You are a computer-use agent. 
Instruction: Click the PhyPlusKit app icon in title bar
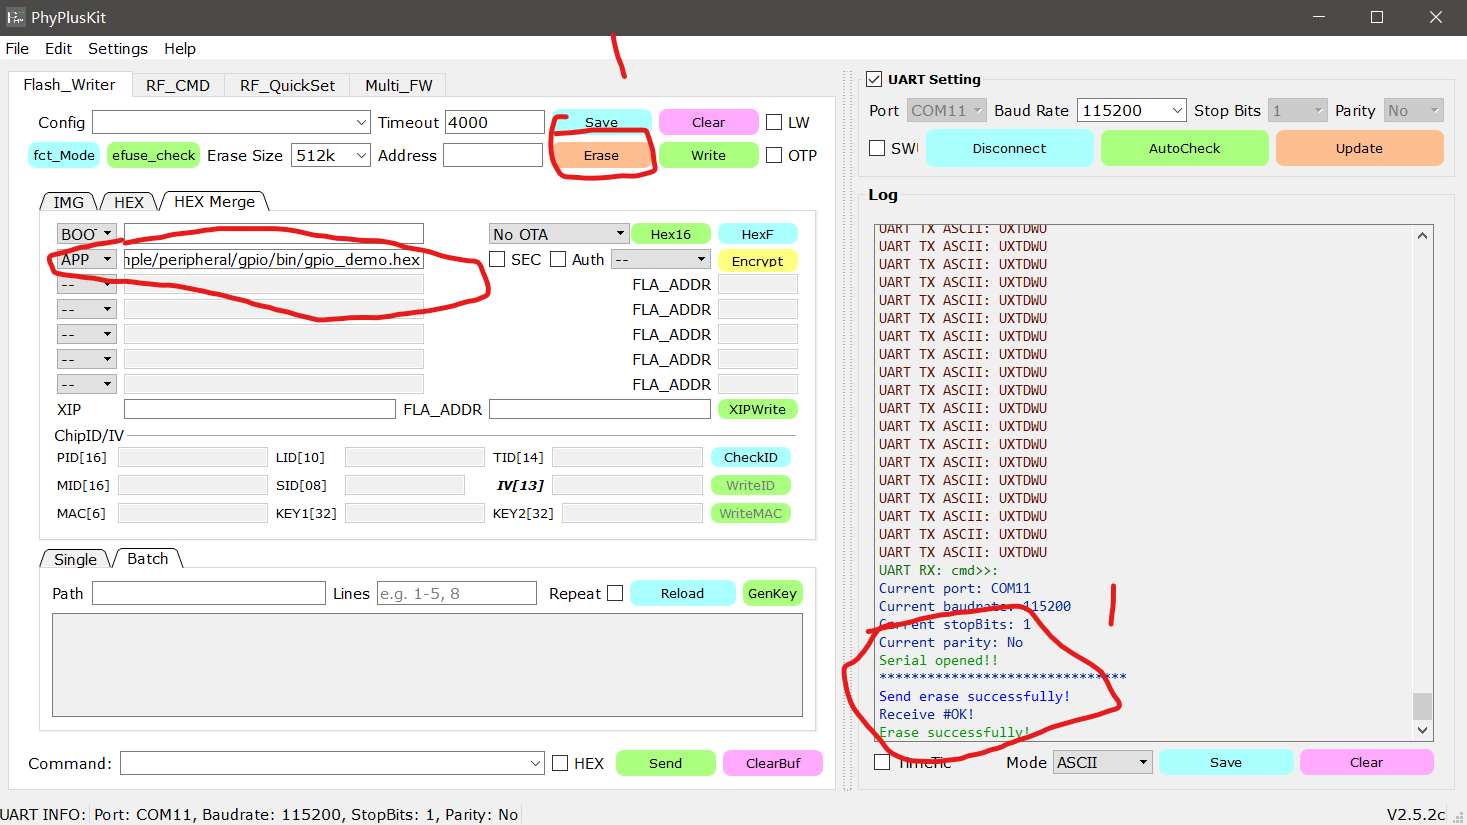(x=15, y=17)
